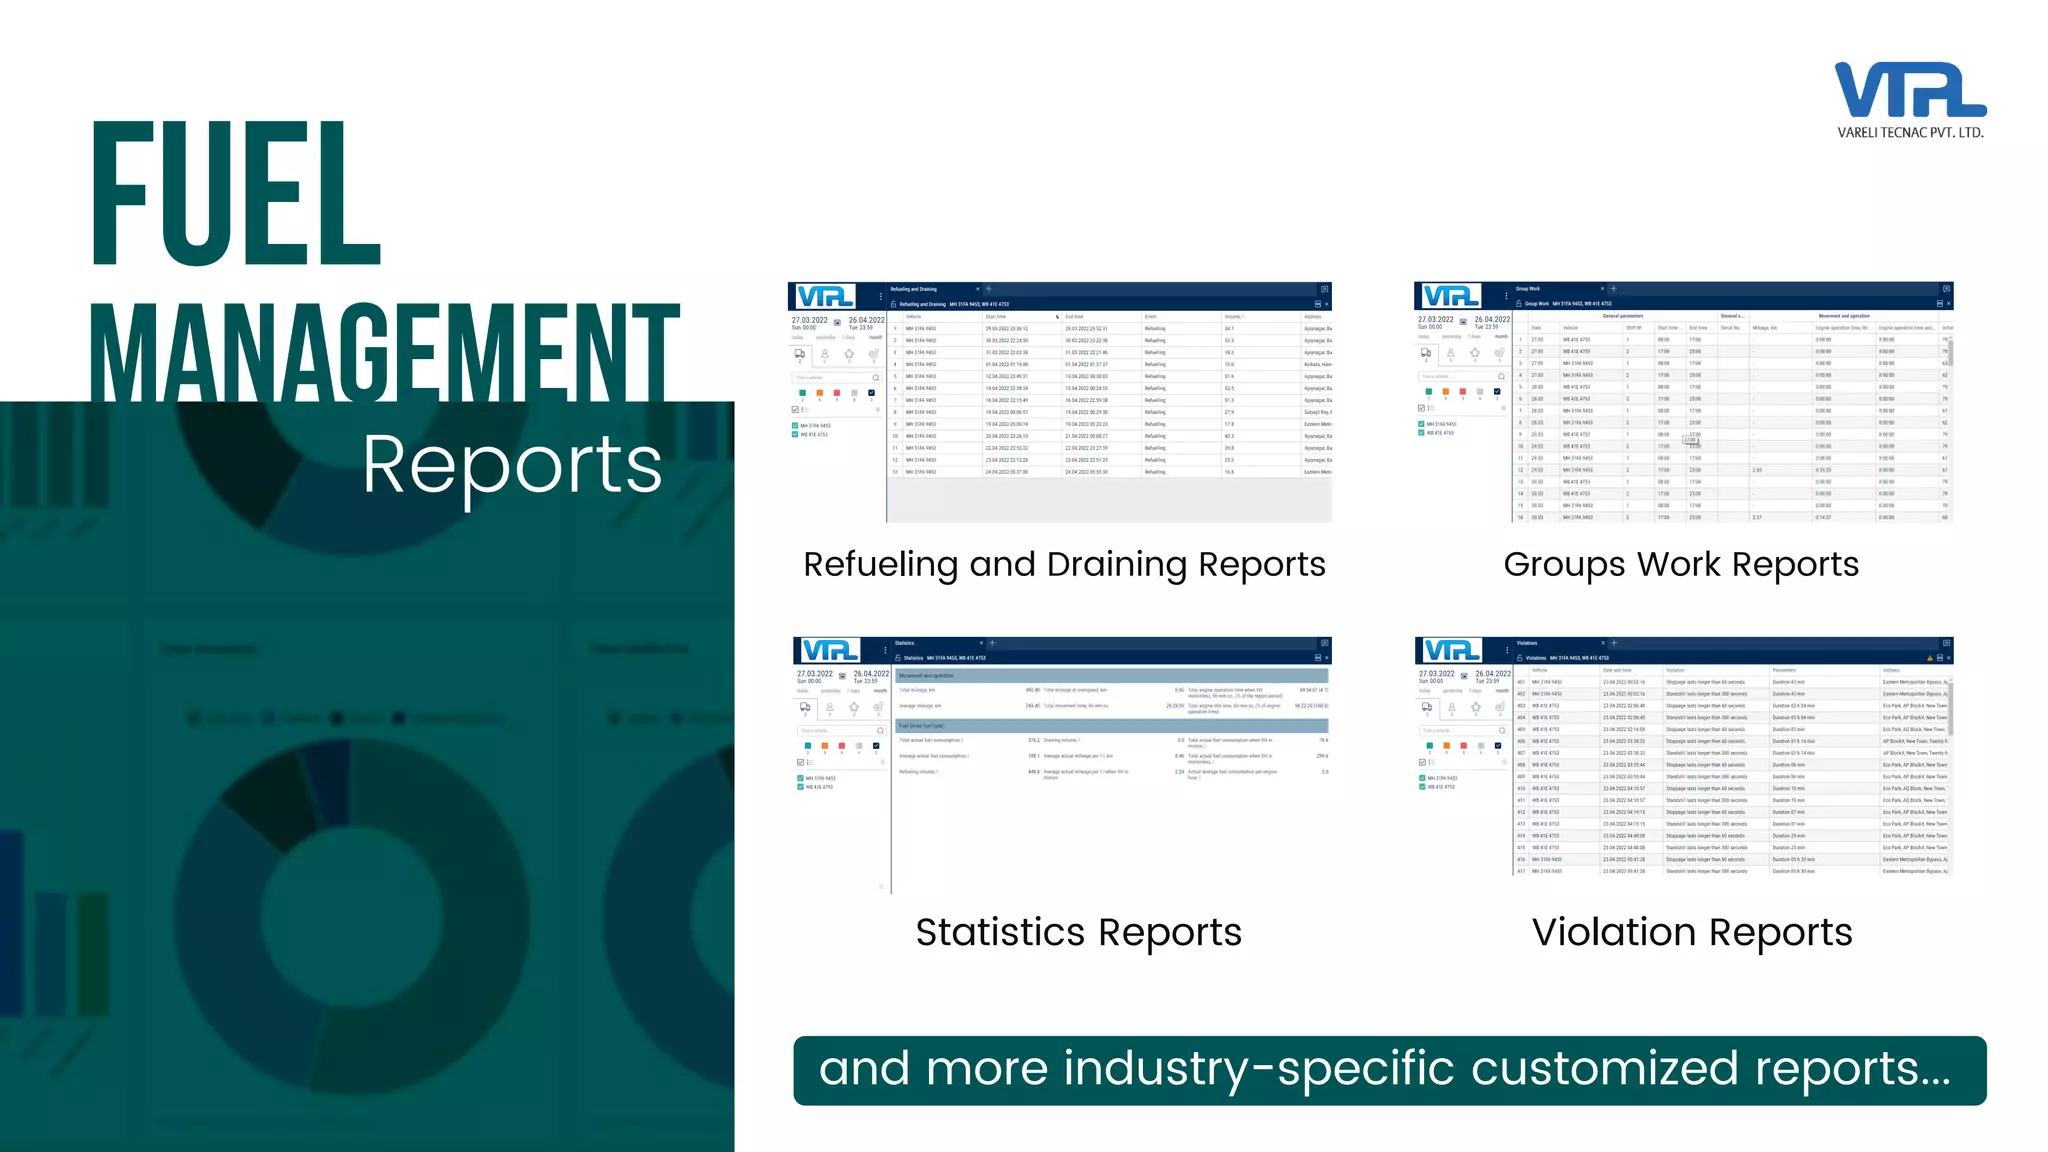Toggle WB 41E 4753 checkbox in Refueling panel
The width and height of the screenshot is (2048, 1152).
tap(796, 435)
